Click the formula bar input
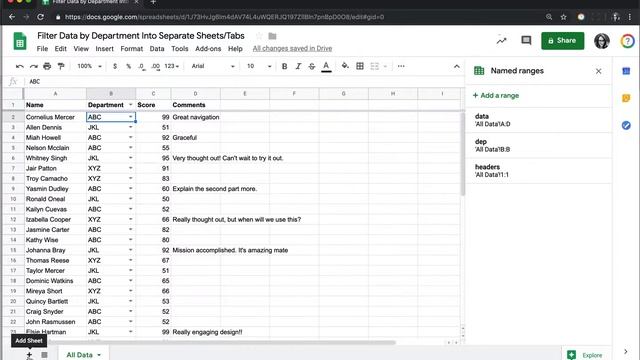640x360 pixels. [245, 82]
